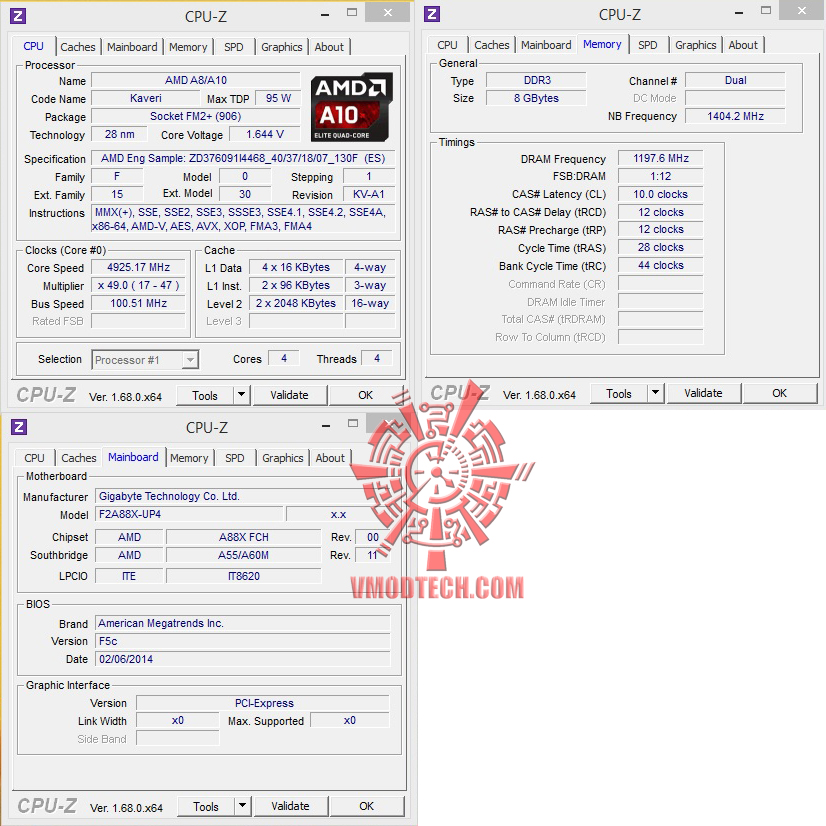Click the BIOS Version value F5c
The width and height of the screenshot is (826, 826).
(x=243, y=641)
